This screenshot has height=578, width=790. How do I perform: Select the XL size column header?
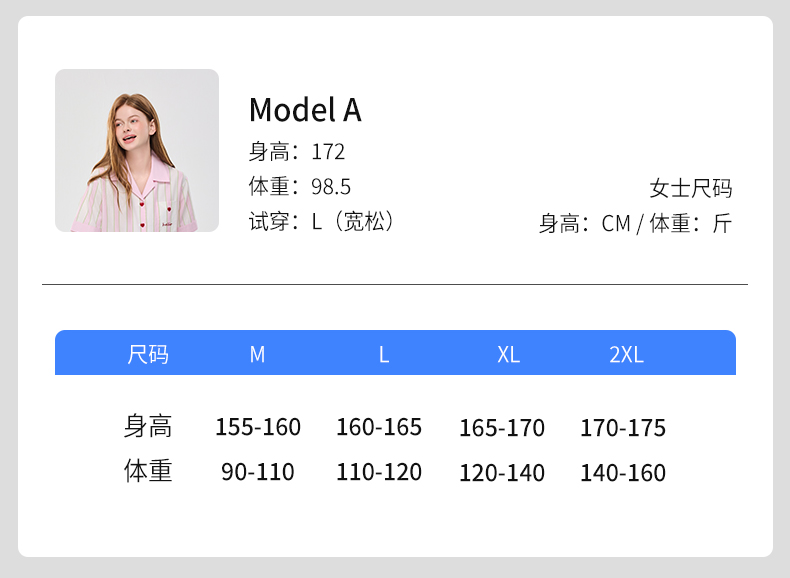click(508, 354)
